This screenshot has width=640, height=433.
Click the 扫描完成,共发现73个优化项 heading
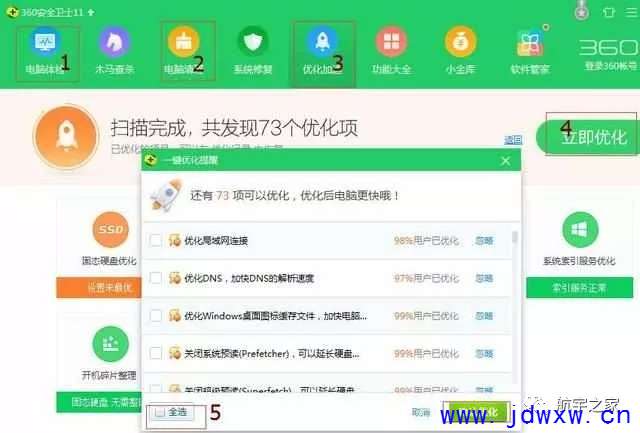click(x=234, y=128)
